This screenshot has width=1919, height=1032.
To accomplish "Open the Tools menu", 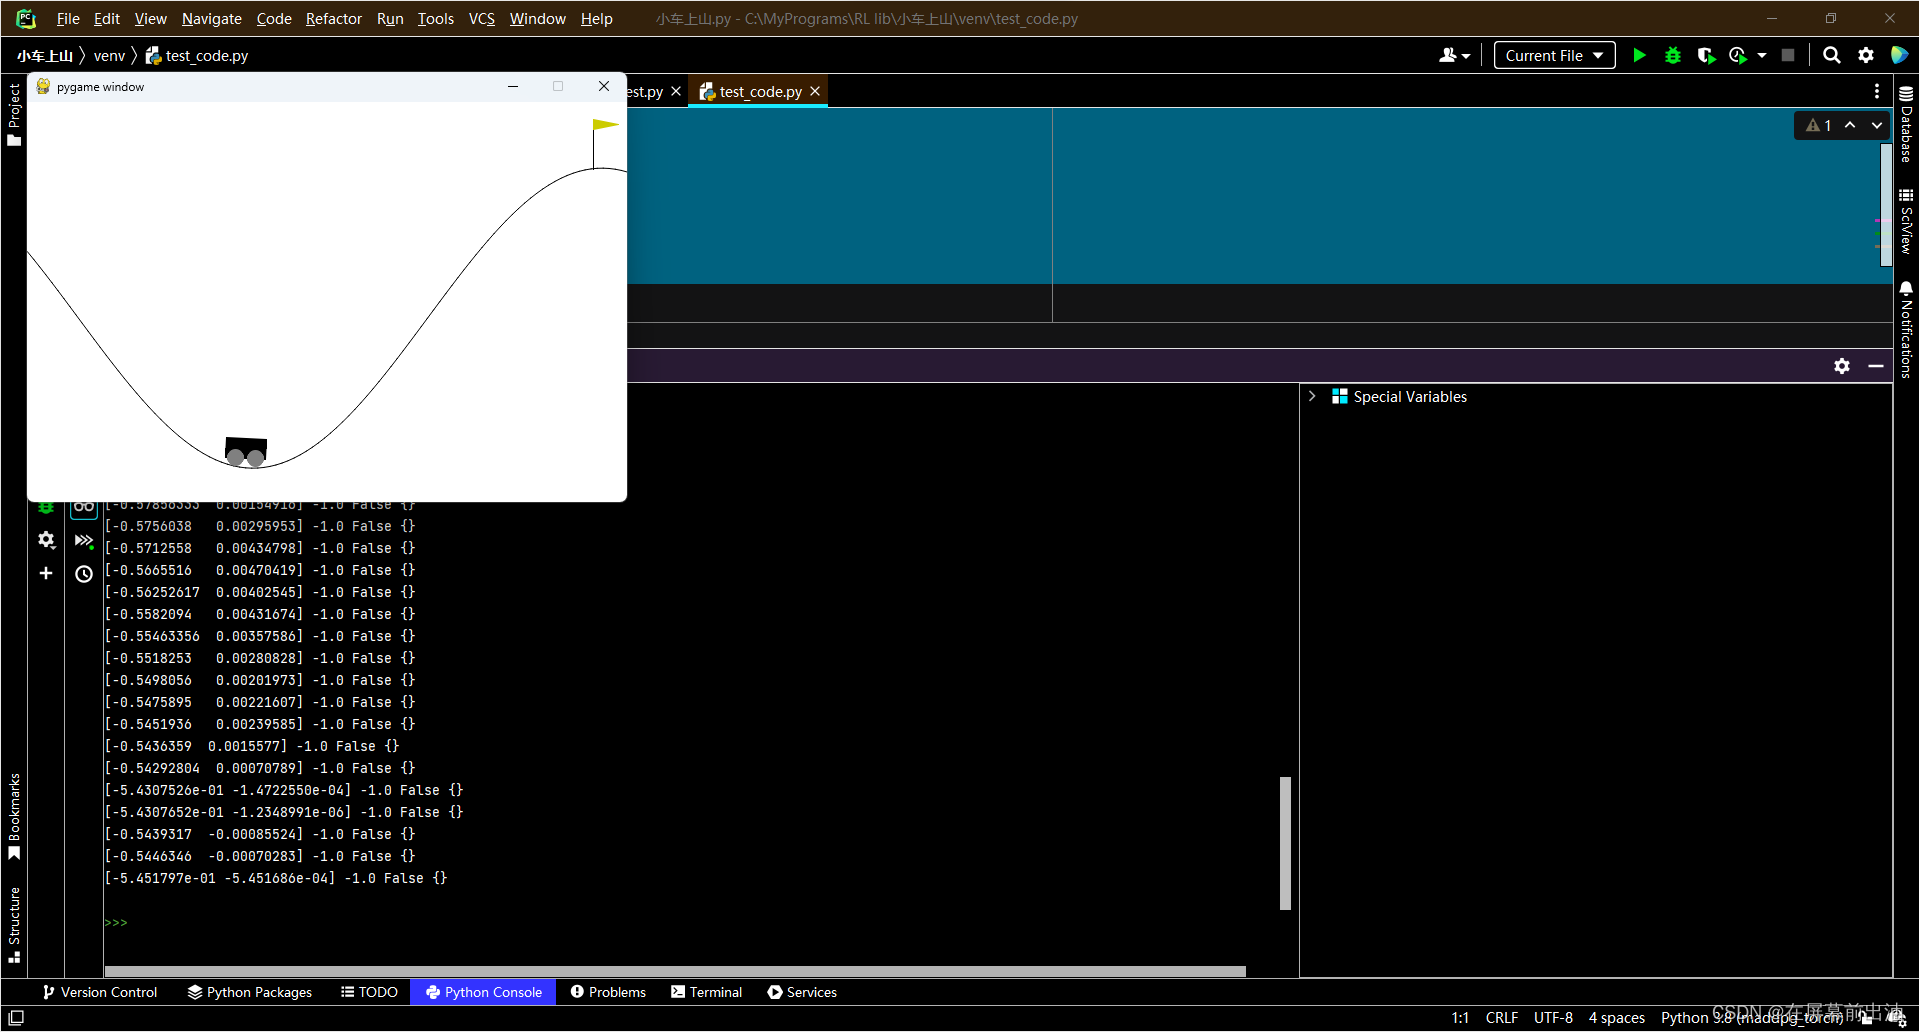I will click(436, 18).
